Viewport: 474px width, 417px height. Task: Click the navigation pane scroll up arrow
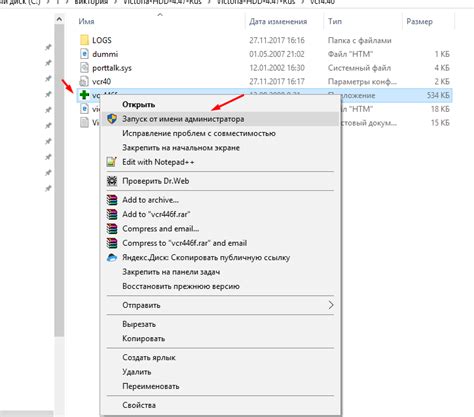[x=59, y=19]
